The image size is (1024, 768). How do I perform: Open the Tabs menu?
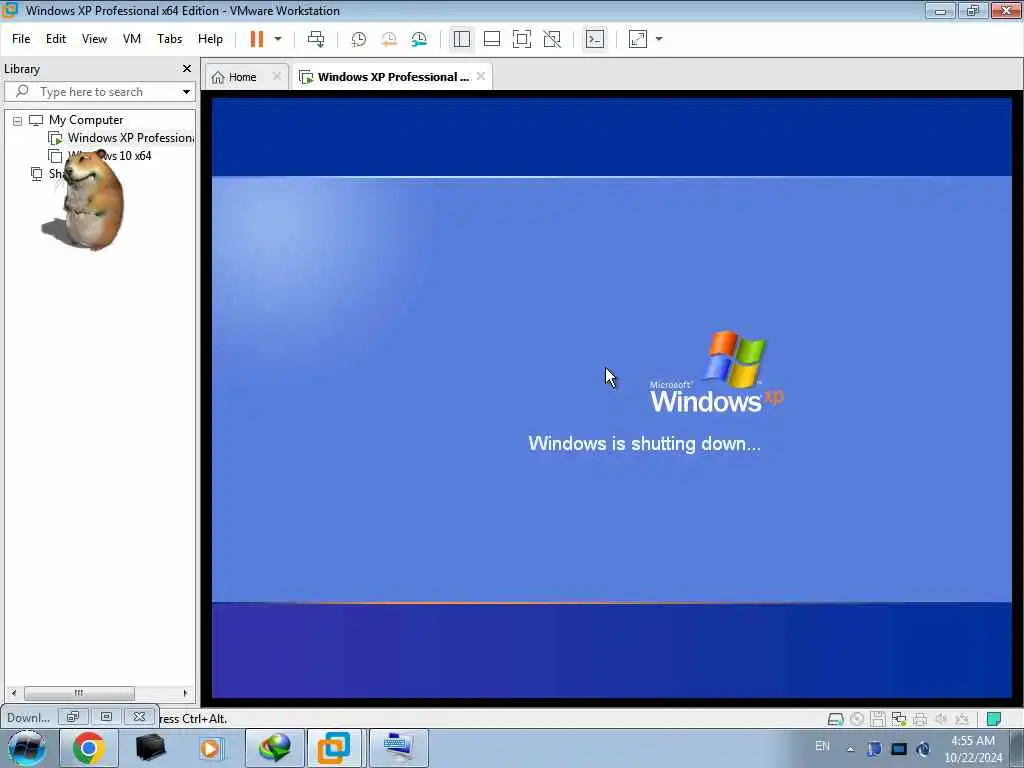(169, 39)
